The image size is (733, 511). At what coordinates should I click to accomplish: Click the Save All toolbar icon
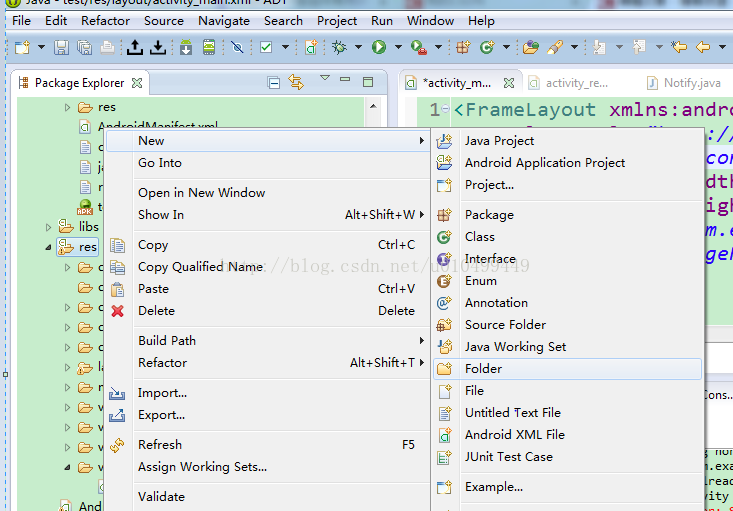[x=85, y=47]
